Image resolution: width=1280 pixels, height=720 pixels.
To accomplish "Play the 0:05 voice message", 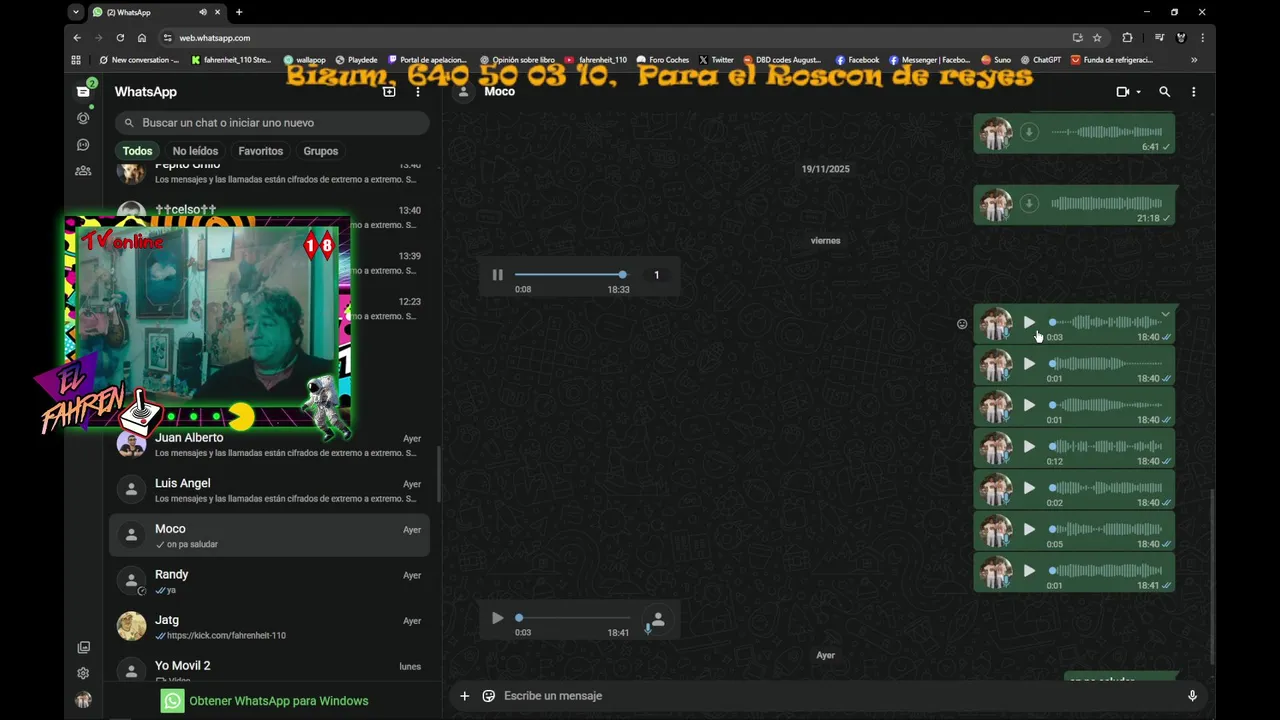I will pyautogui.click(x=1029, y=530).
